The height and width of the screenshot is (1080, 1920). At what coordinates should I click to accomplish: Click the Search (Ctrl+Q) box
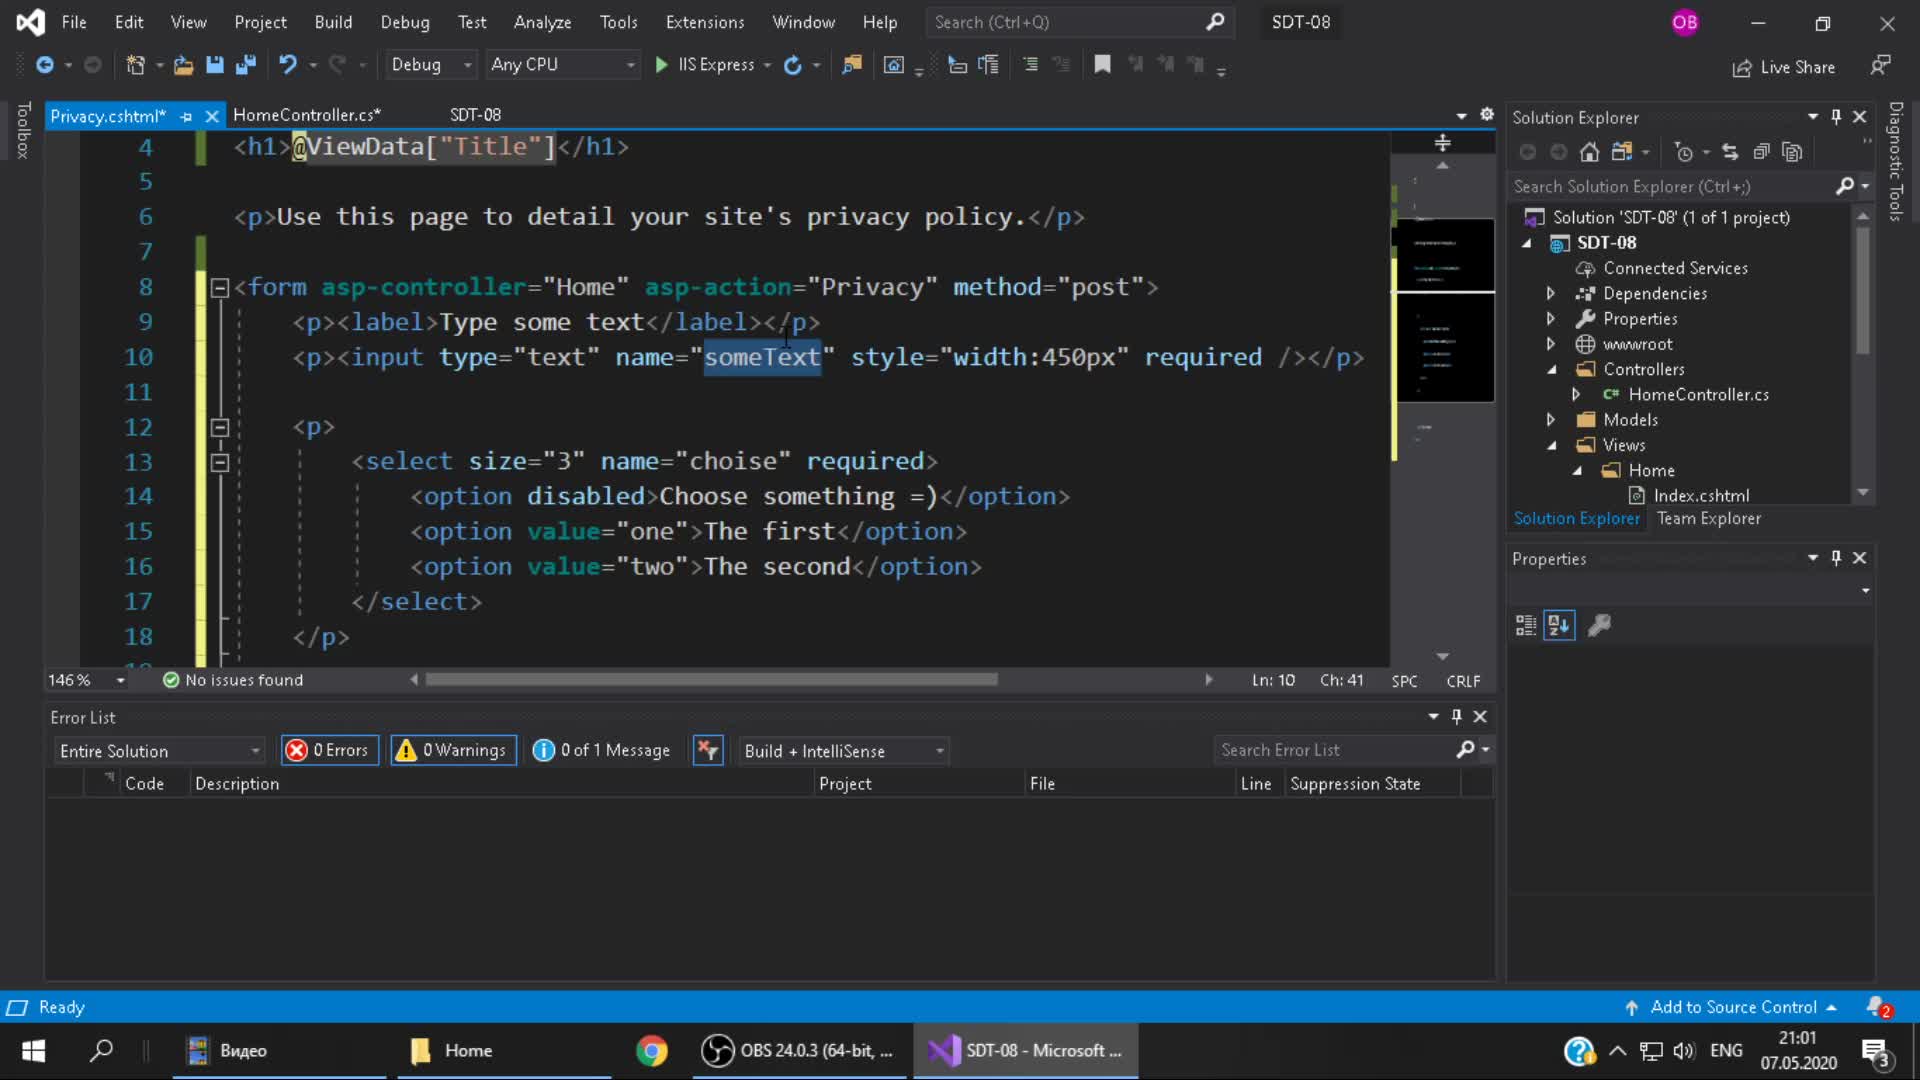[x=1080, y=22]
